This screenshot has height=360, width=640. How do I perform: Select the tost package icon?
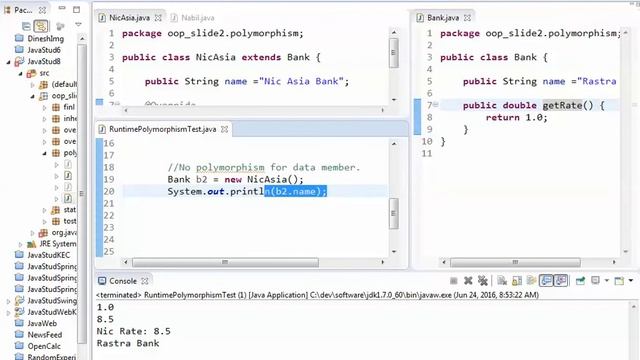[56, 221]
